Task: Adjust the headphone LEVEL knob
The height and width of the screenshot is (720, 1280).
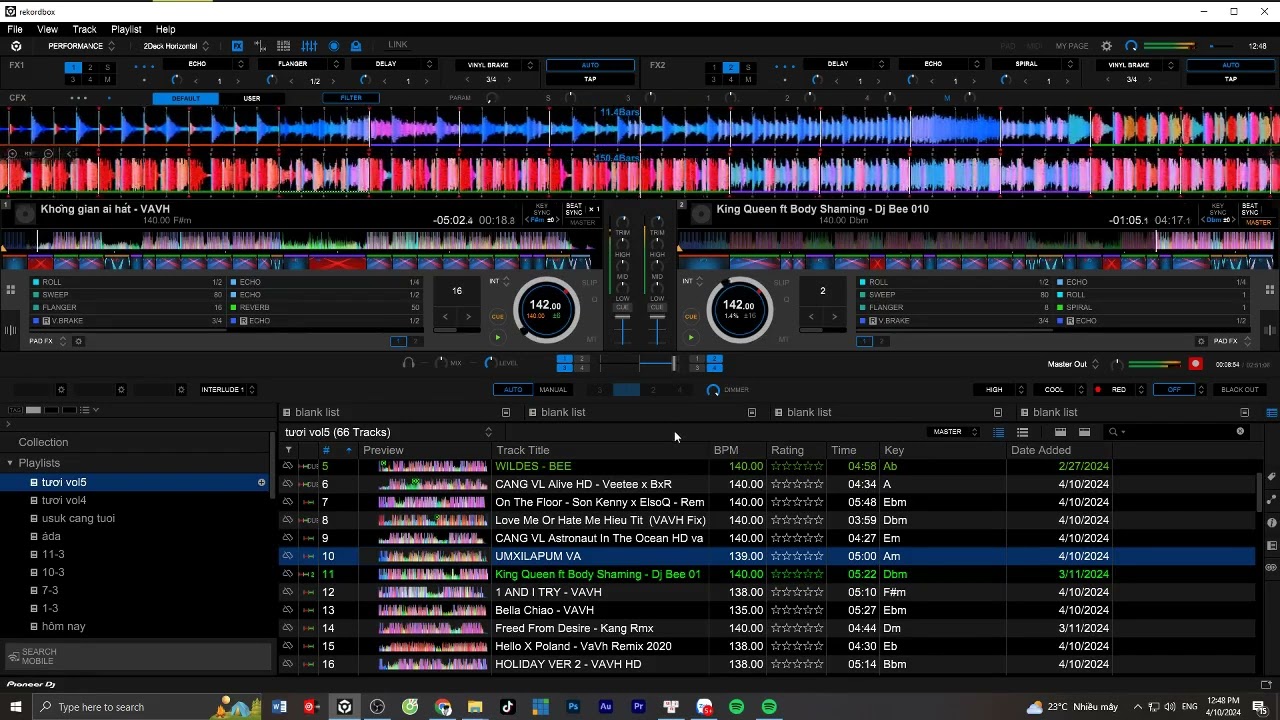Action: point(489,363)
